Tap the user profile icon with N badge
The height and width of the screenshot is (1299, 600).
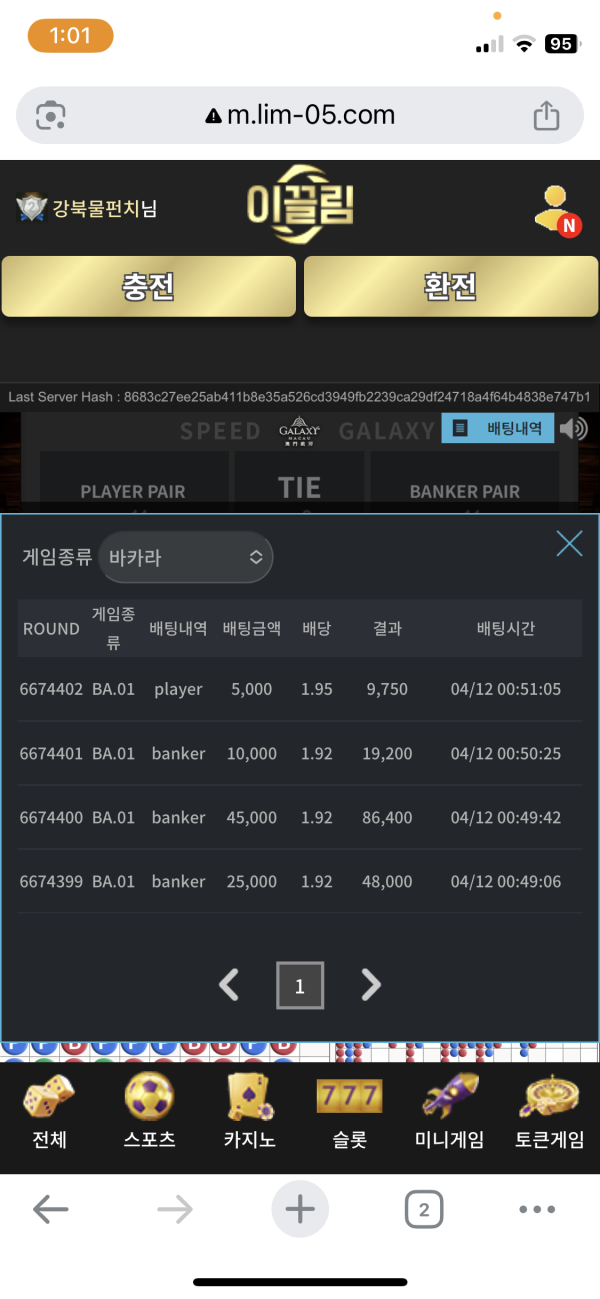point(555,210)
